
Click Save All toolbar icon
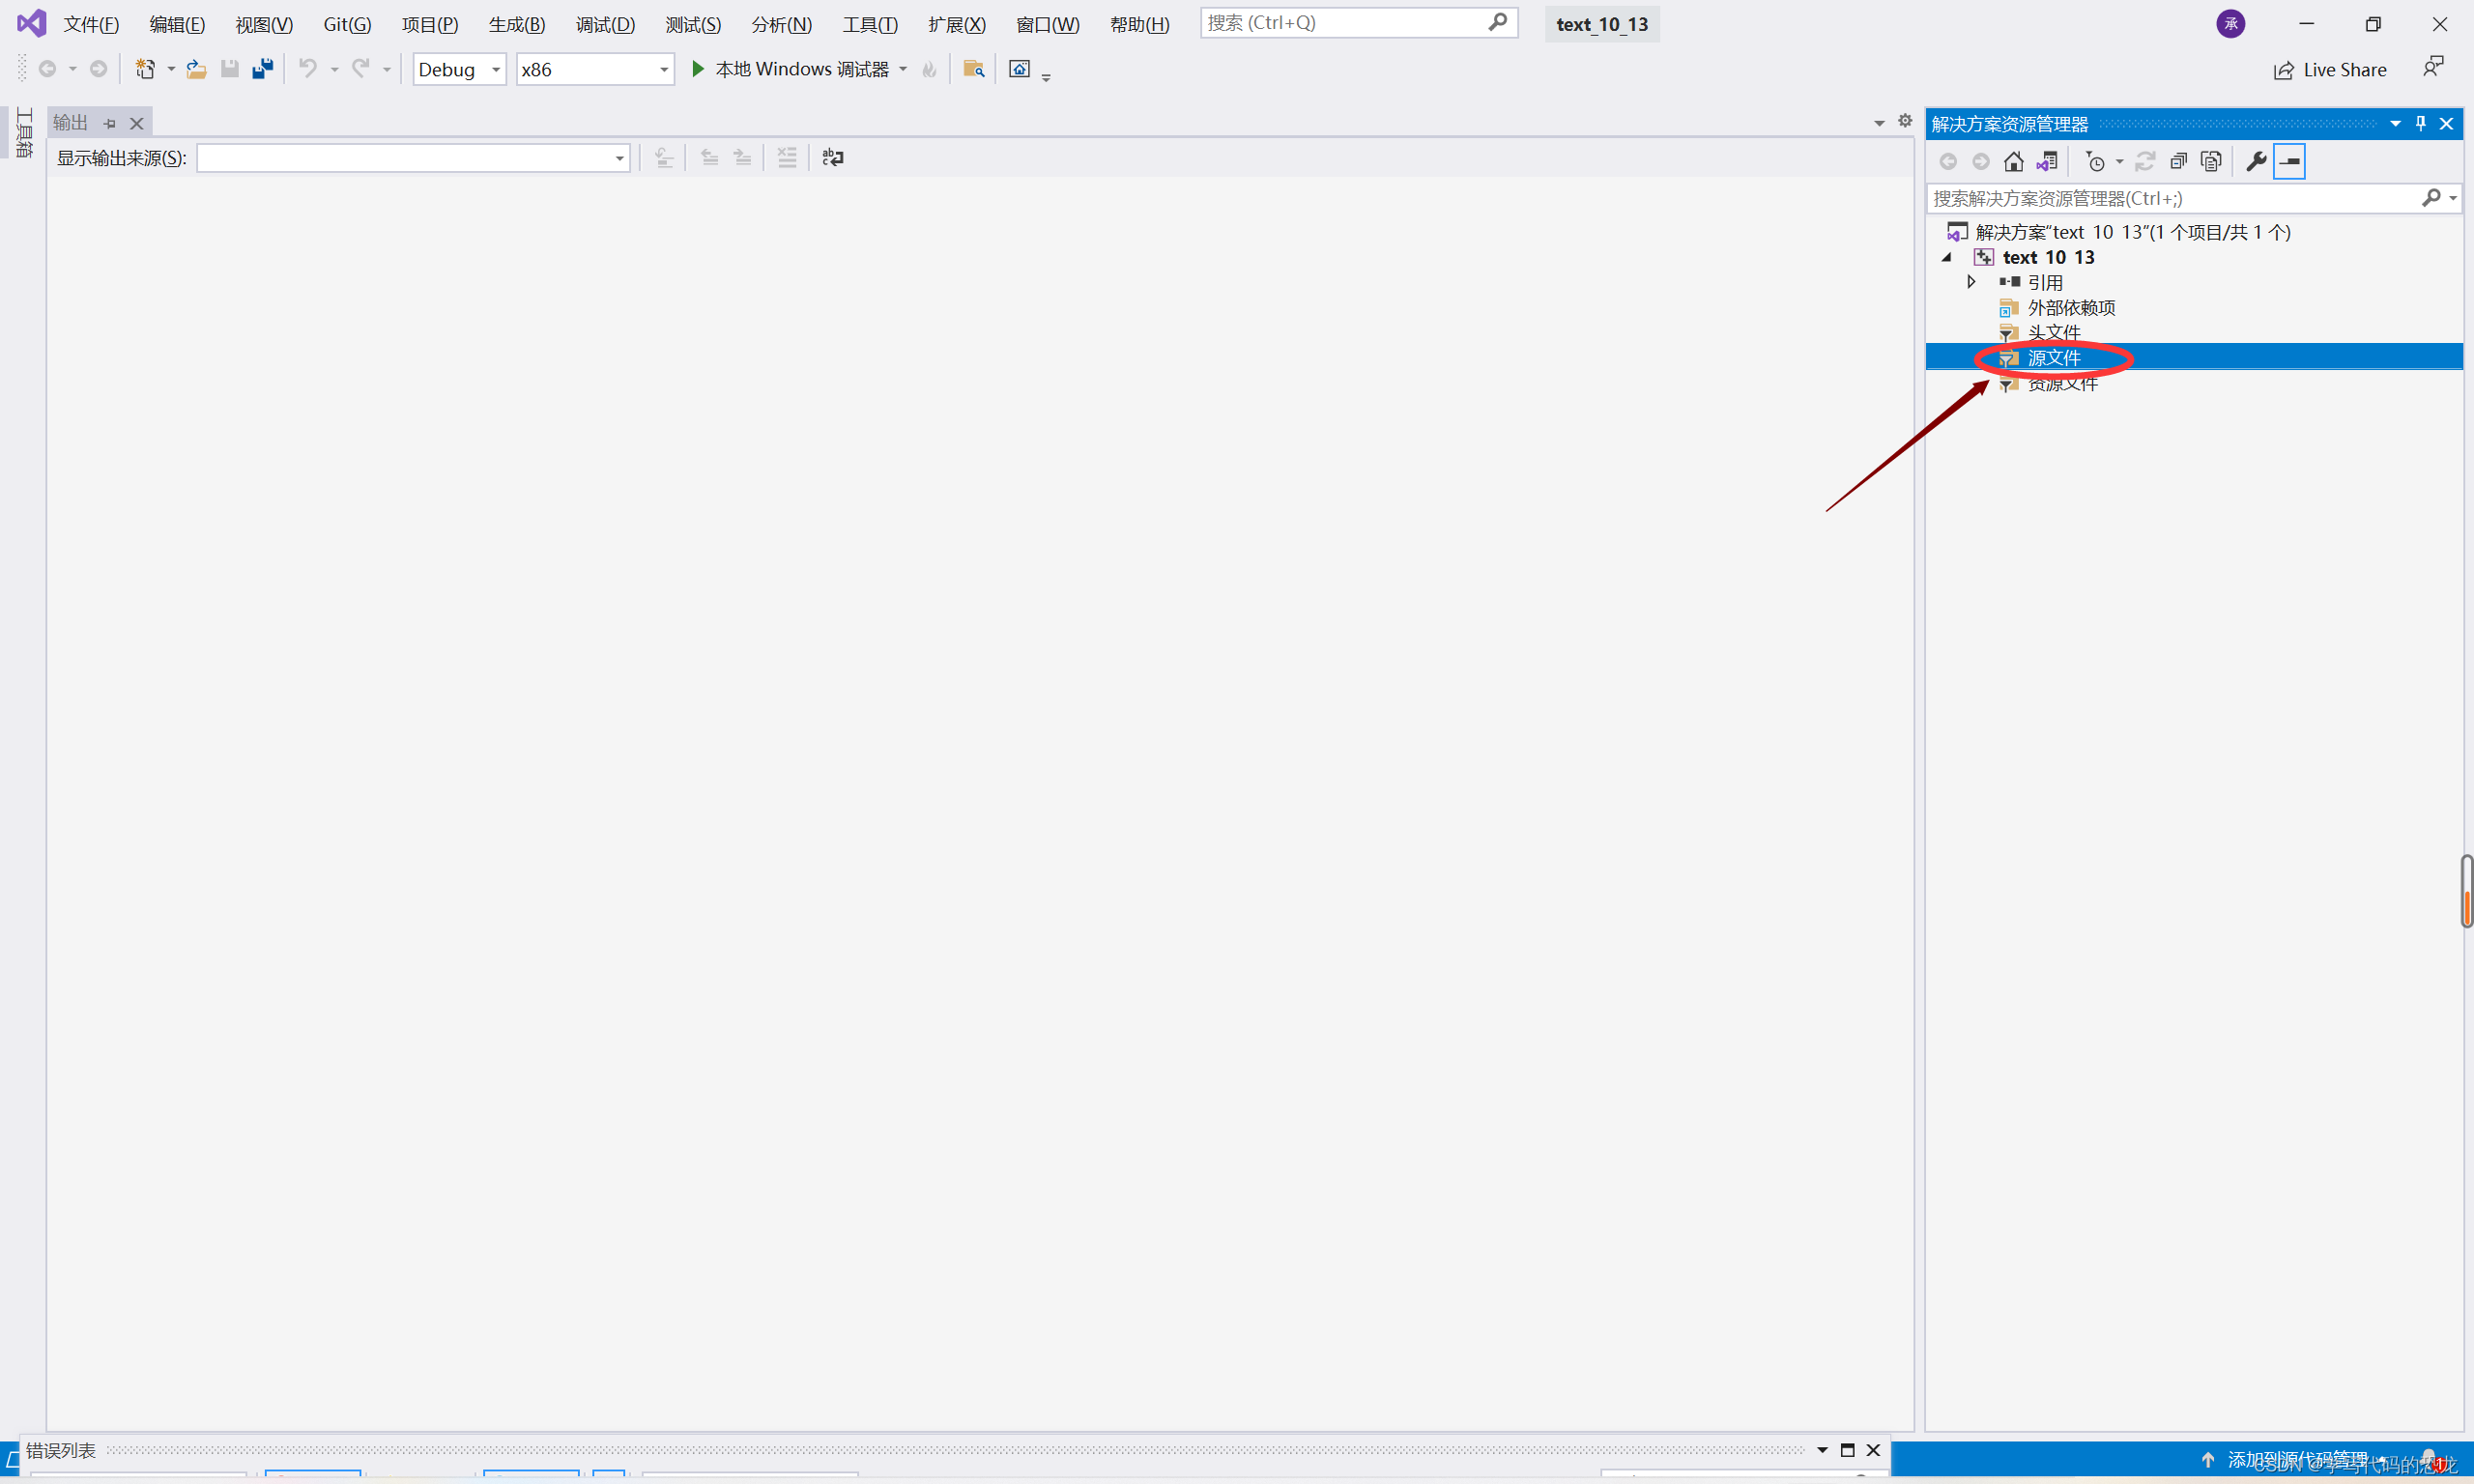pos(262,69)
